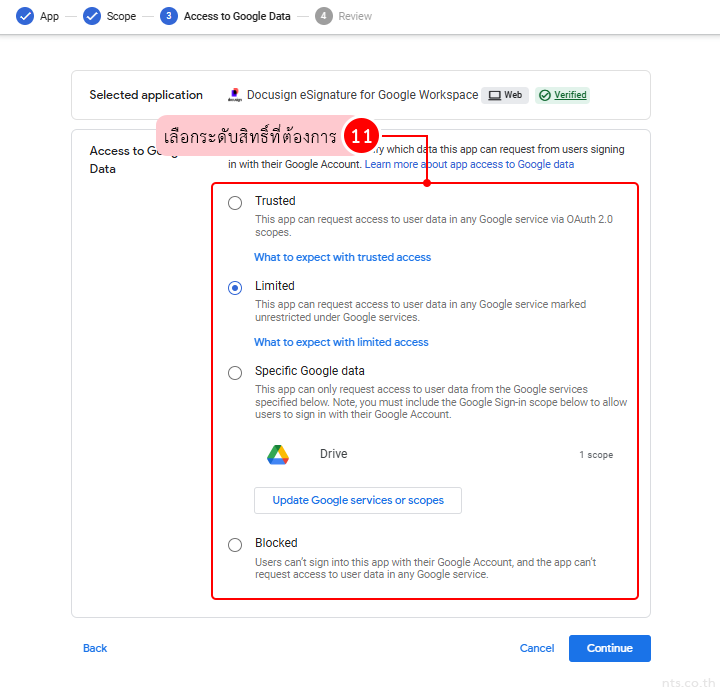Click the Scope step checkmark icon
This screenshot has width=720, height=692.
pos(92,16)
